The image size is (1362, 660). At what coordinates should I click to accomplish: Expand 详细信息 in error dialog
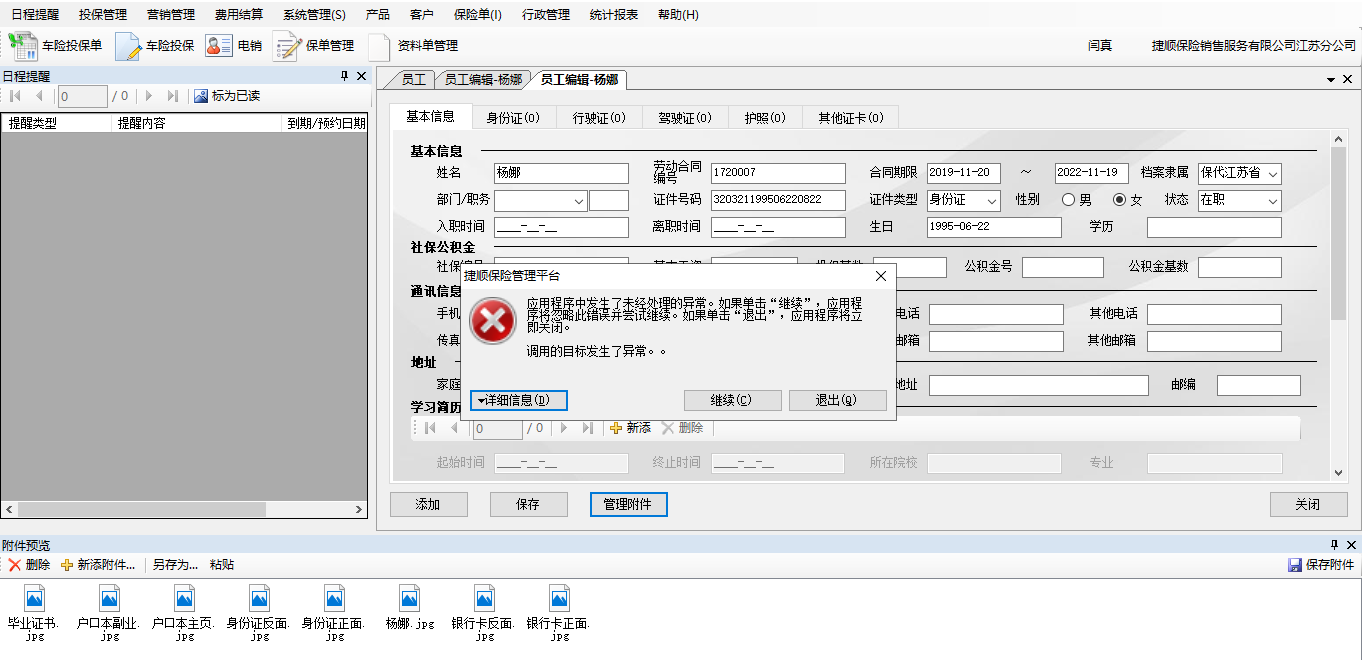(x=519, y=400)
